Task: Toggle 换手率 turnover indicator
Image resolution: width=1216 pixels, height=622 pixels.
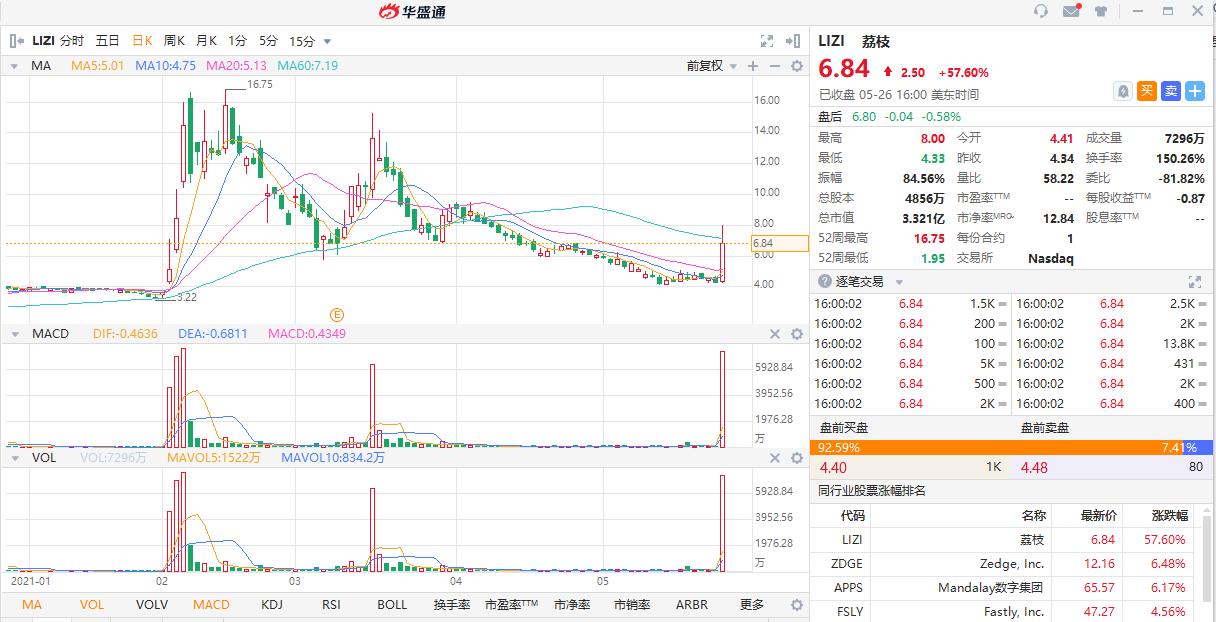Action: [452, 605]
